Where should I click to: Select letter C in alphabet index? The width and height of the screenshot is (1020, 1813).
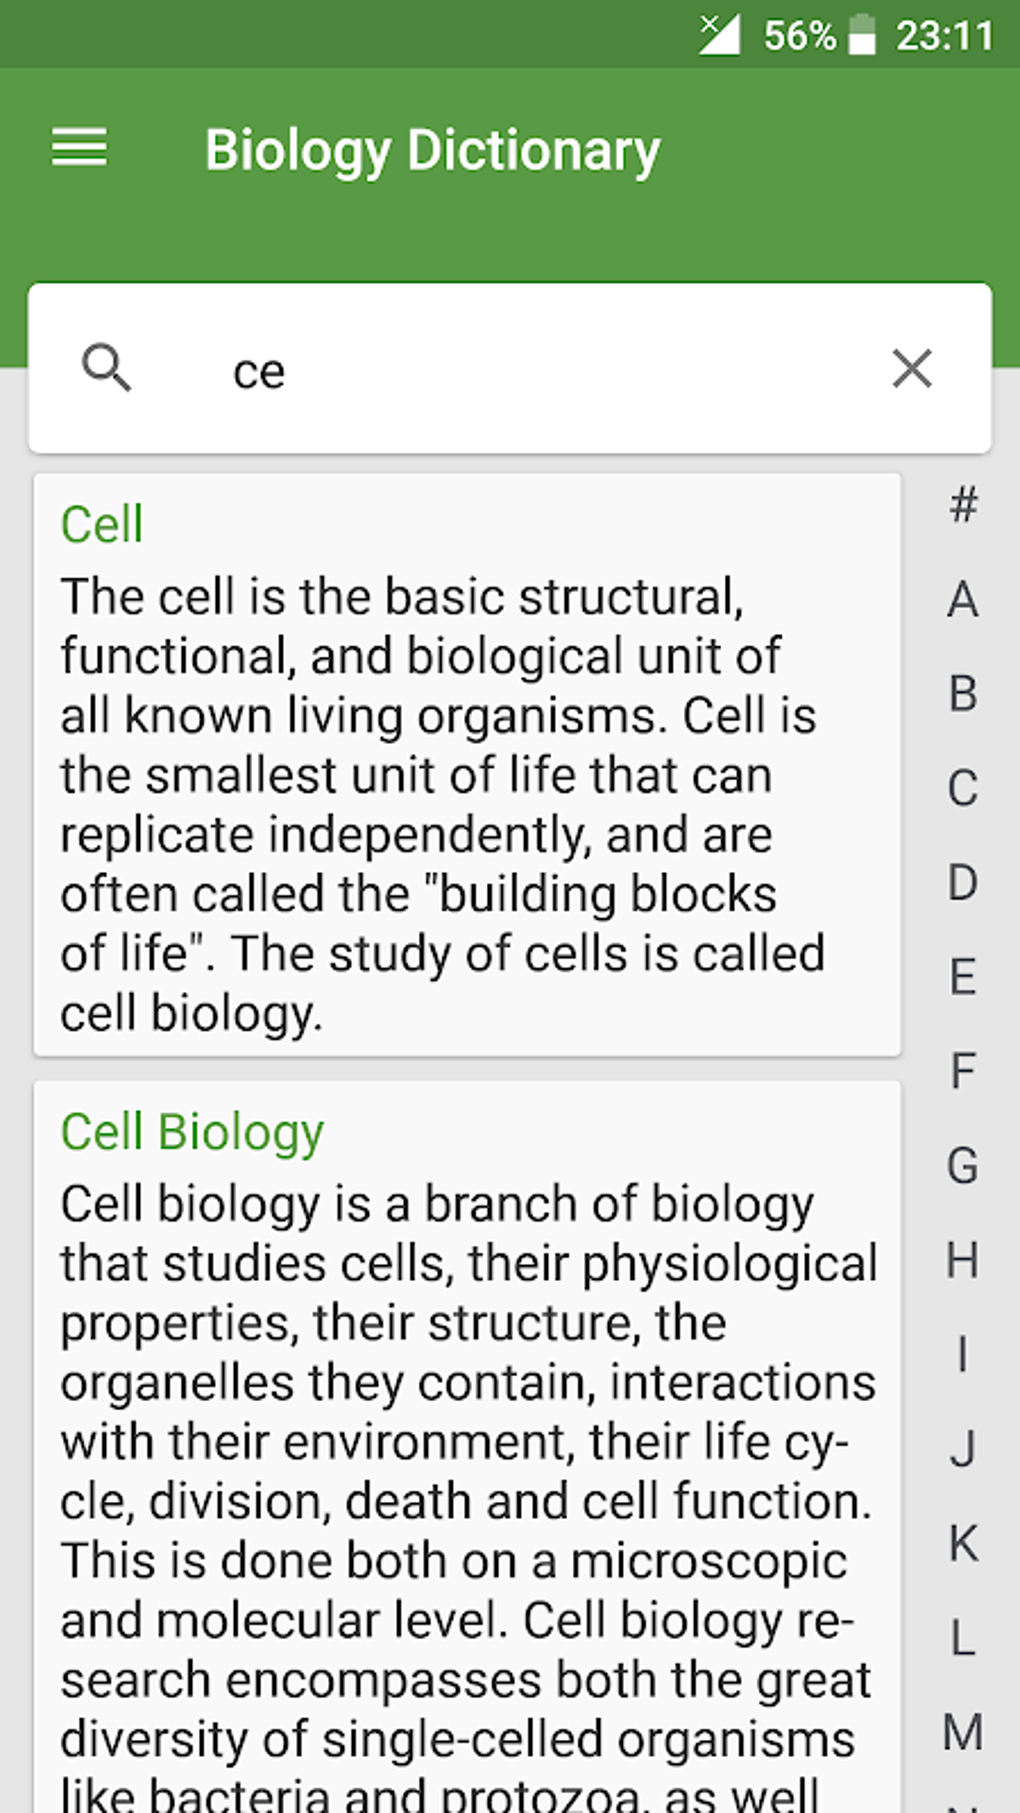coord(962,788)
